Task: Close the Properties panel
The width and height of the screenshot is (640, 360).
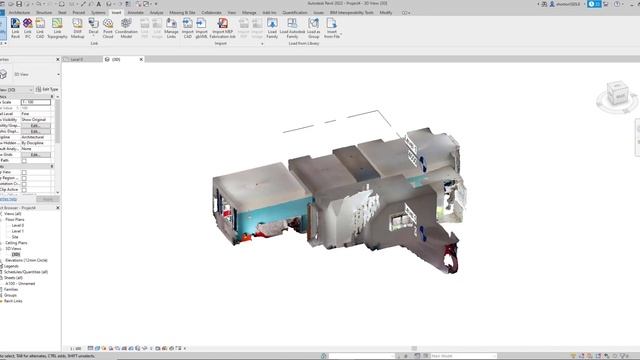Action: pyautogui.click(x=58, y=60)
